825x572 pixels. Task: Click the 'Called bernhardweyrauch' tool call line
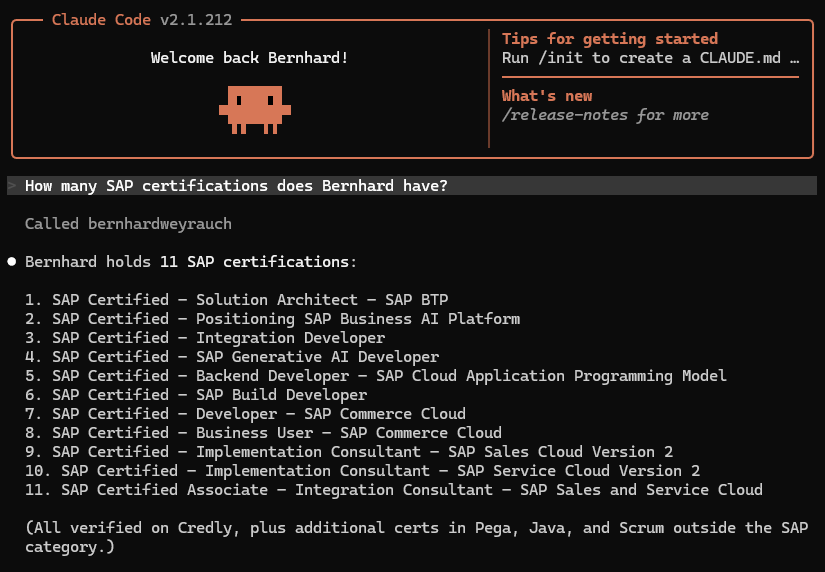click(x=128, y=224)
